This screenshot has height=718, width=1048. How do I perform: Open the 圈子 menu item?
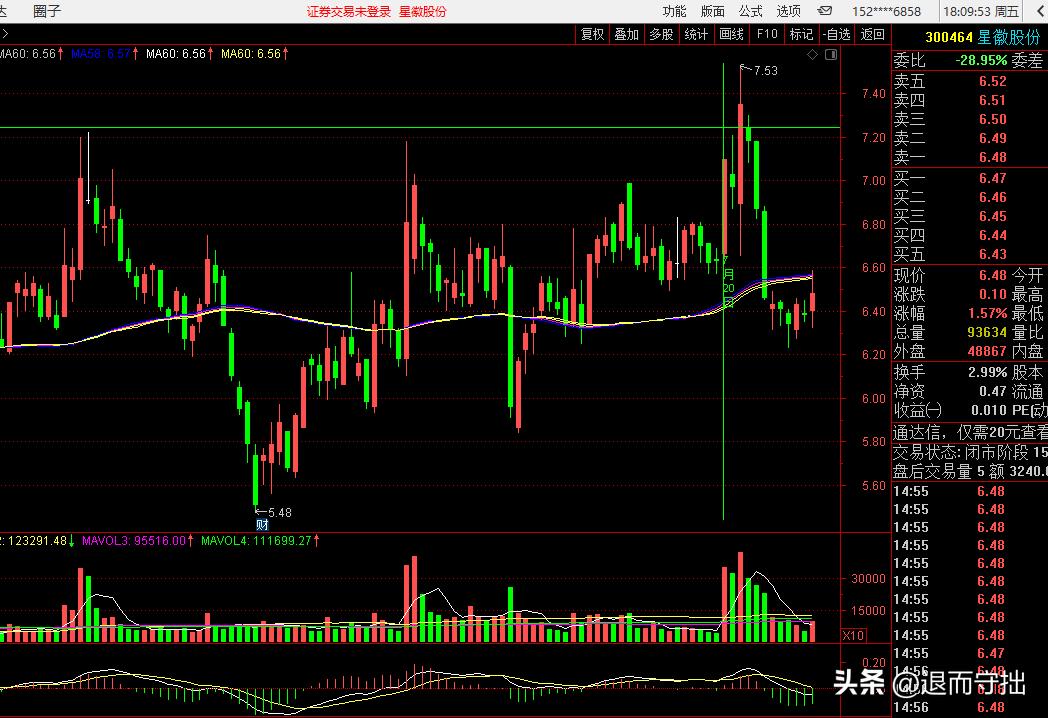(47, 11)
